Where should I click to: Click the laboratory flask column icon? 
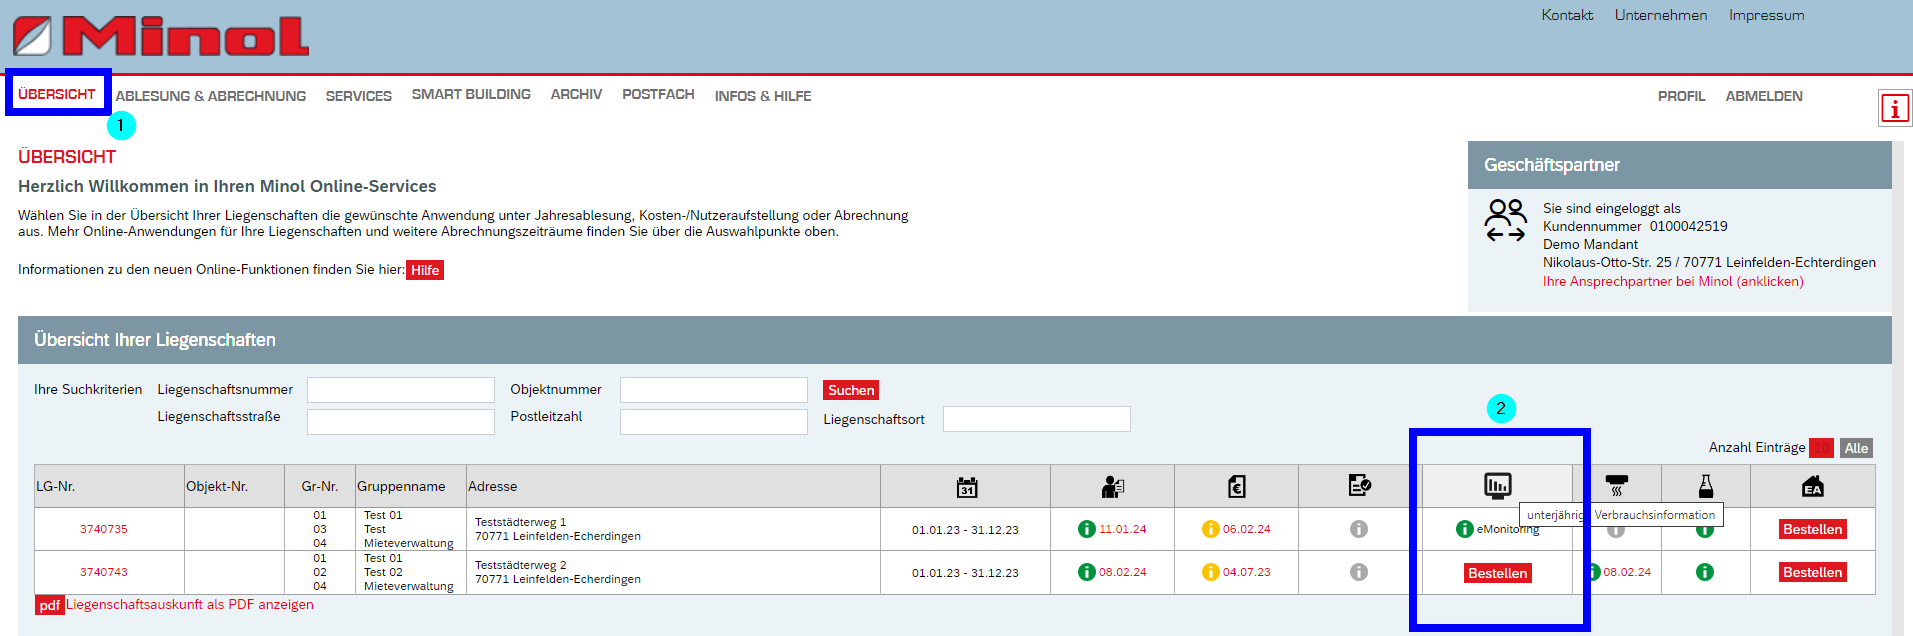pos(1705,487)
